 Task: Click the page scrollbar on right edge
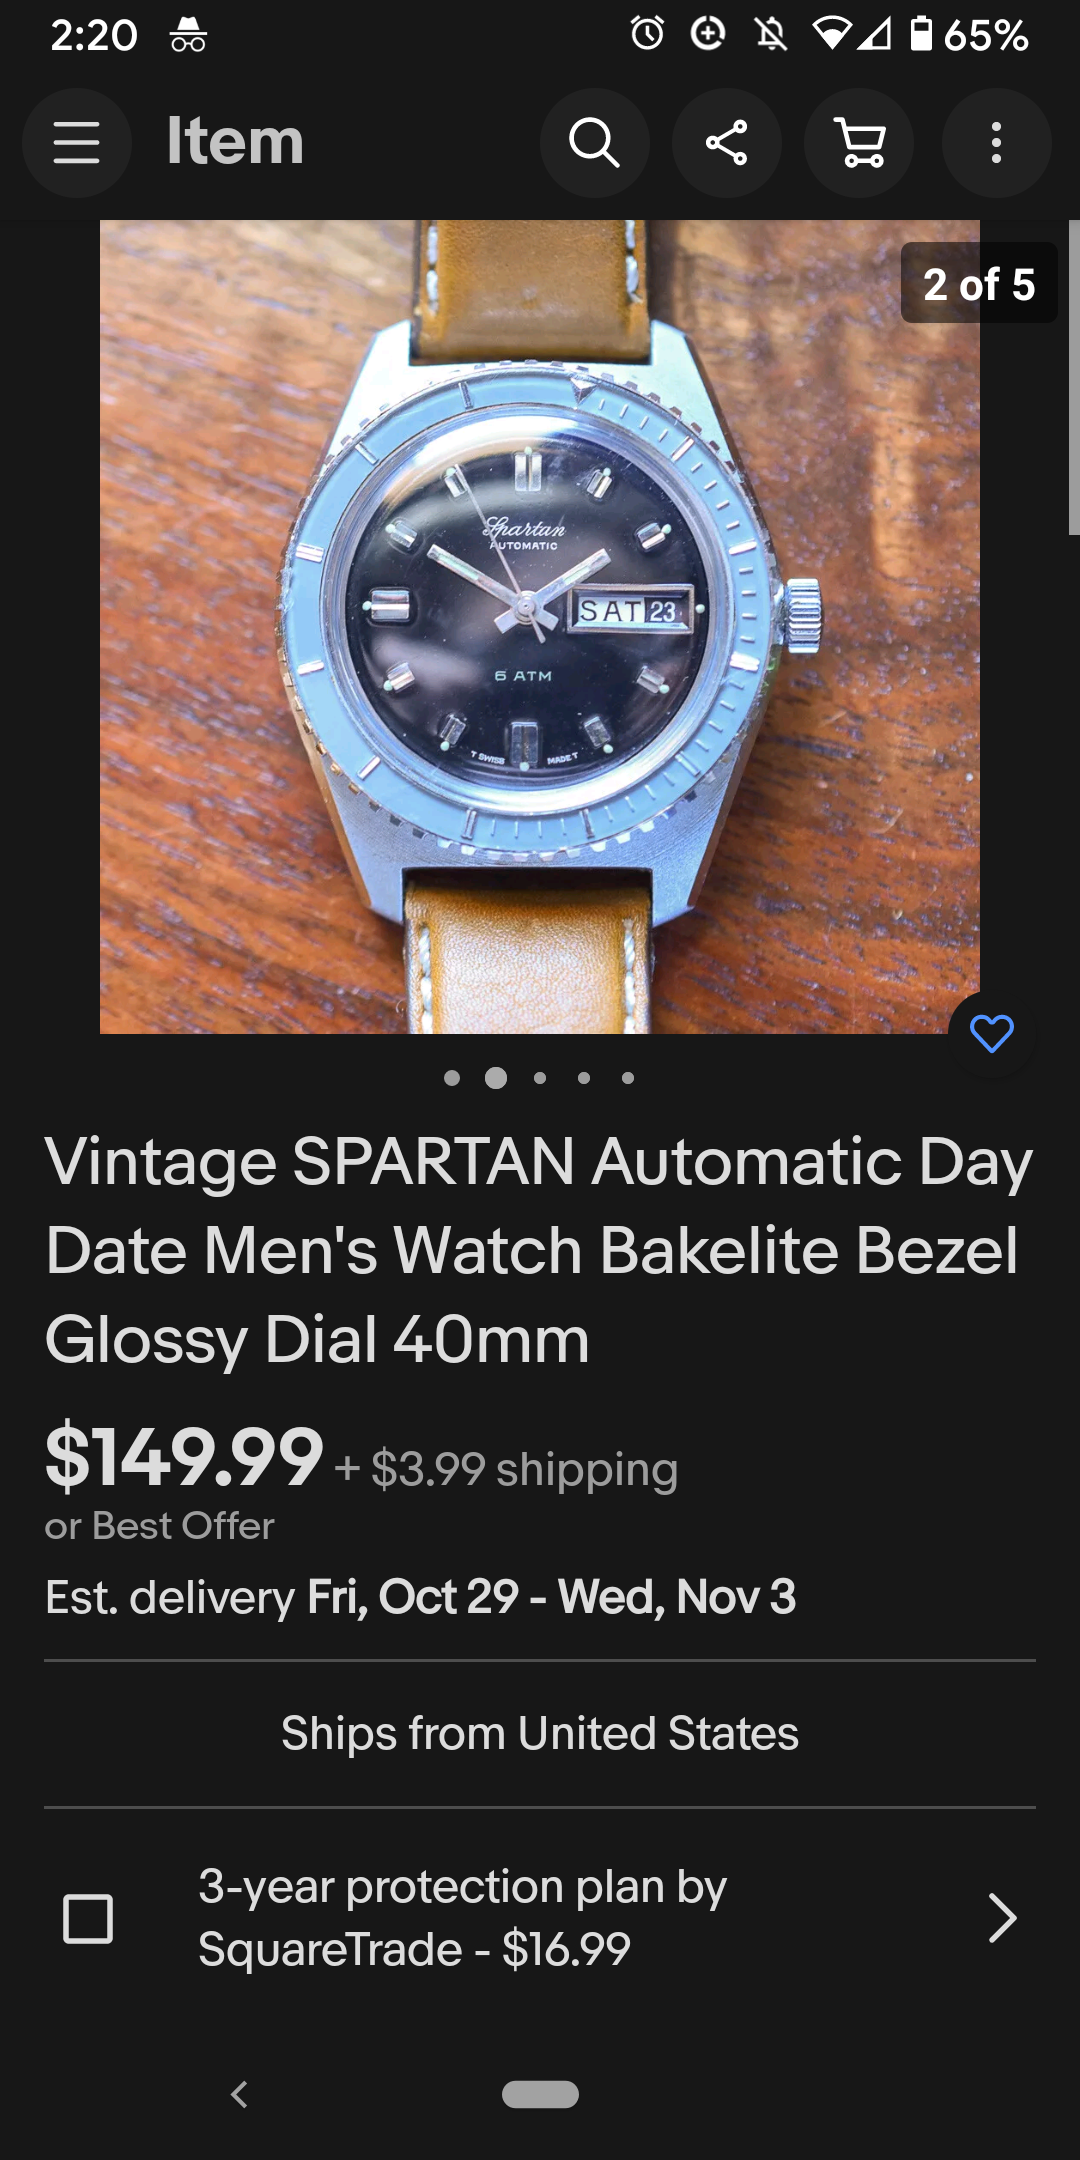click(1074, 378)
